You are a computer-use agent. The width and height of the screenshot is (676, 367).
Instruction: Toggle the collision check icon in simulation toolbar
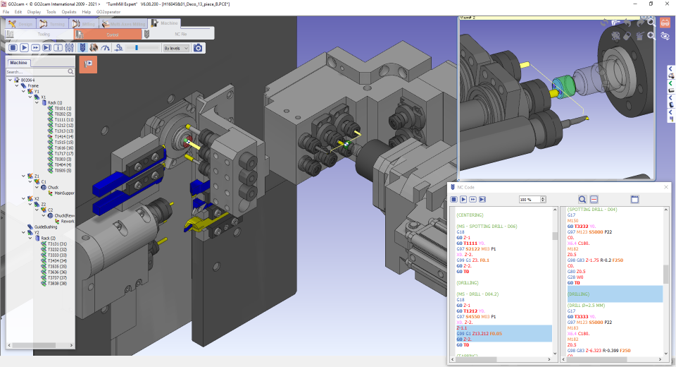click(x=94, y=48)
